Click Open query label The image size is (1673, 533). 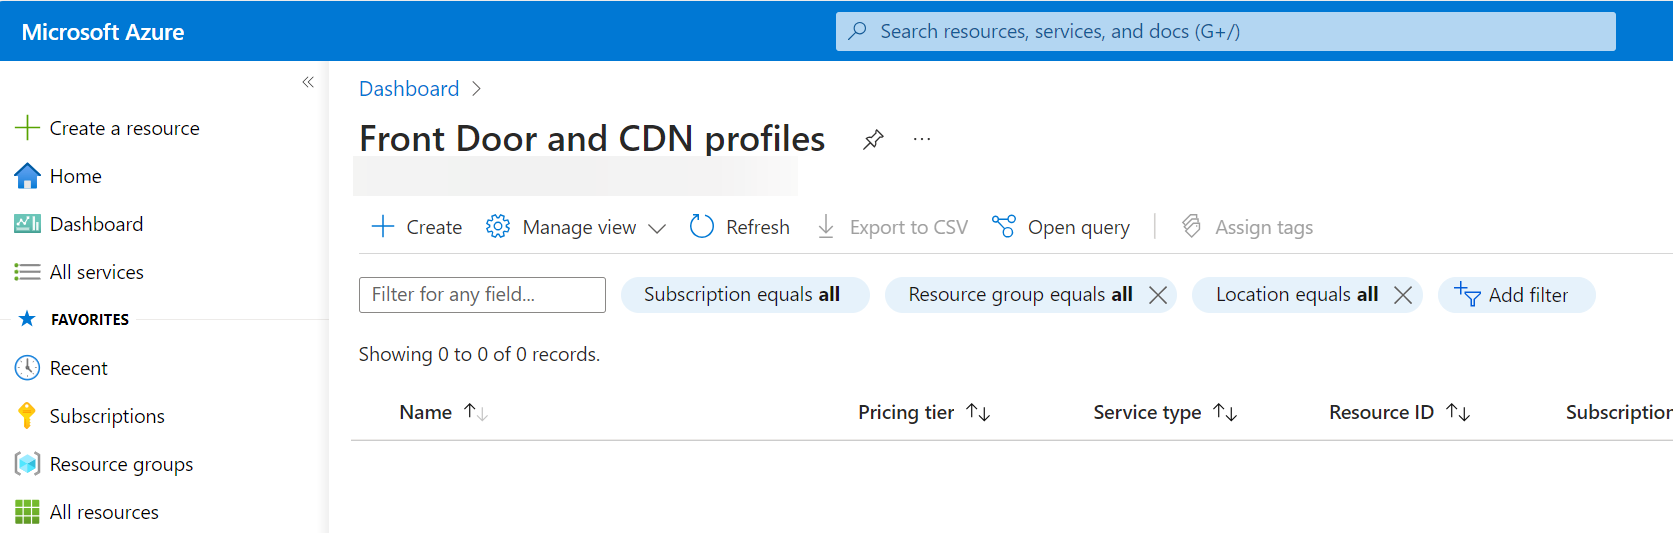tap(1079, 227)
